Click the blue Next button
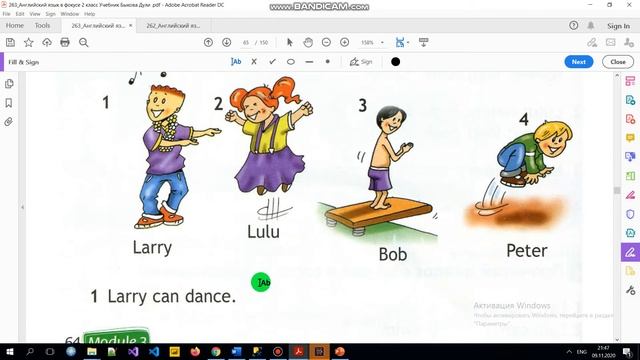This screenshot has width=640, height=360. click(578, 62)
